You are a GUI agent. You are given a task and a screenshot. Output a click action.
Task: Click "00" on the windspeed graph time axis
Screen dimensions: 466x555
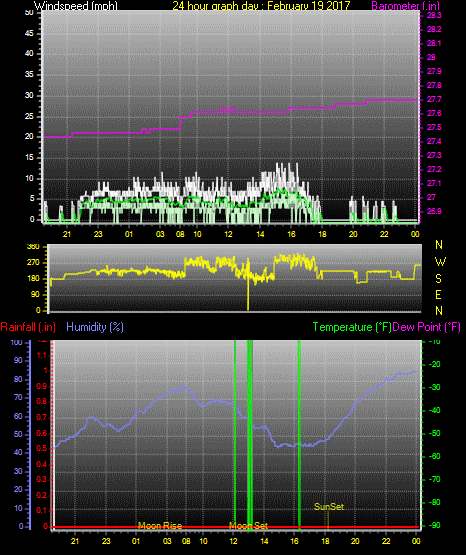tap(415, 234)
